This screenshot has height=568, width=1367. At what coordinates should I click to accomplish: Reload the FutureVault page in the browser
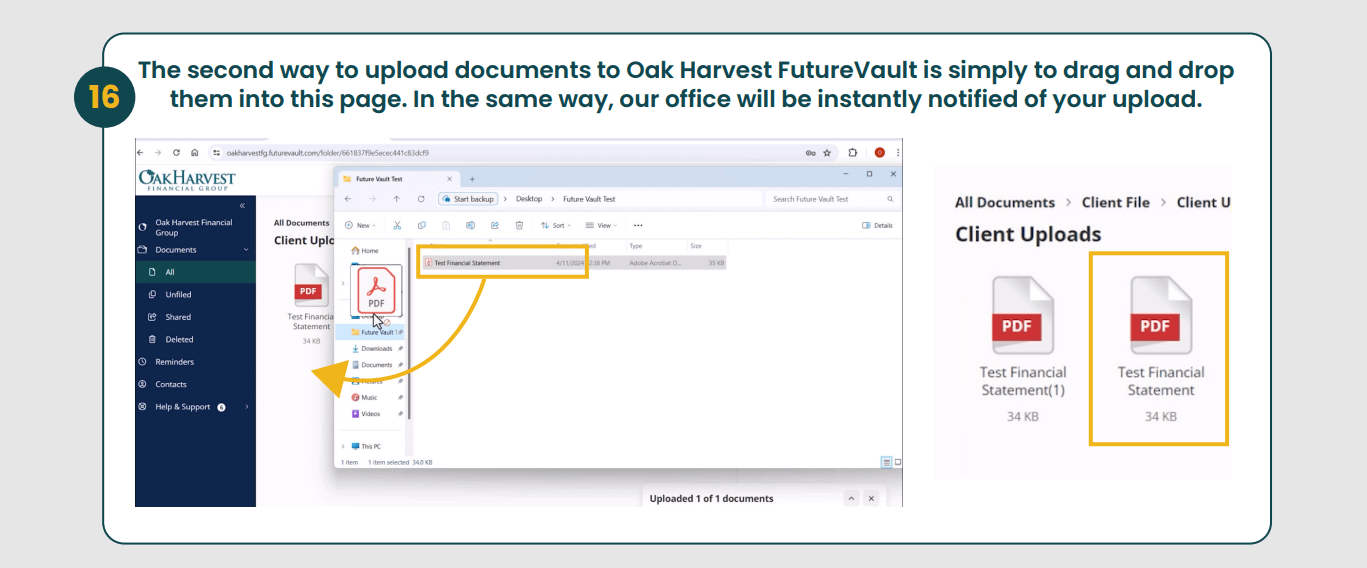176,153
